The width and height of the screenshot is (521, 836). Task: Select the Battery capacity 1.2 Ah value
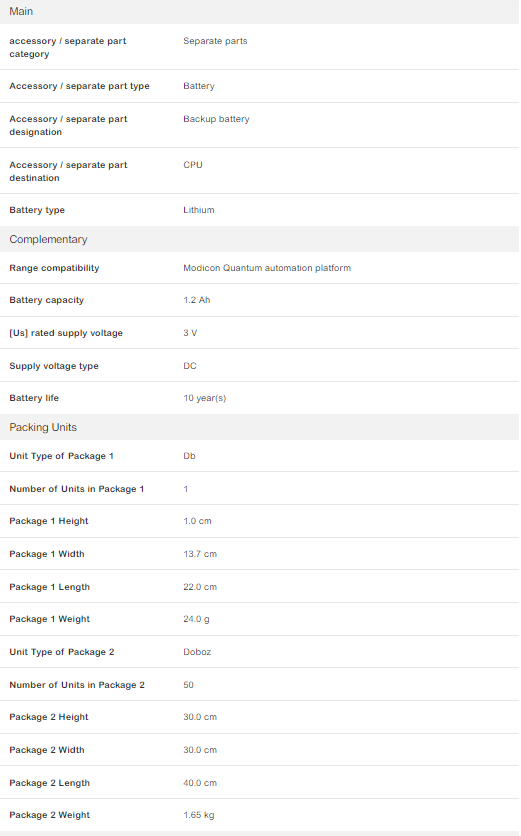[196, 300]
